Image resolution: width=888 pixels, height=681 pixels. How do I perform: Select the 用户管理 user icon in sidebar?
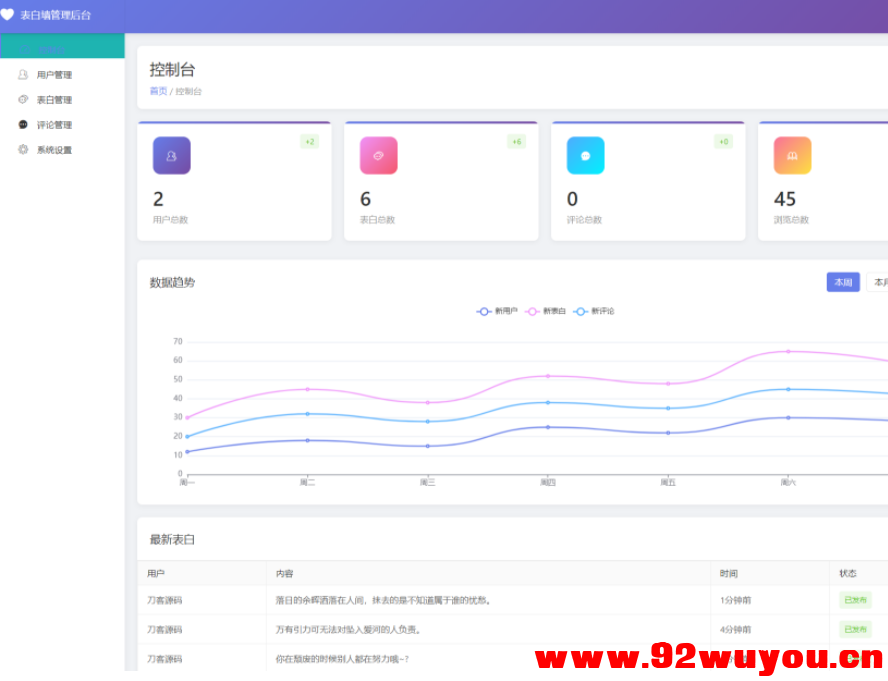point(23,74)
